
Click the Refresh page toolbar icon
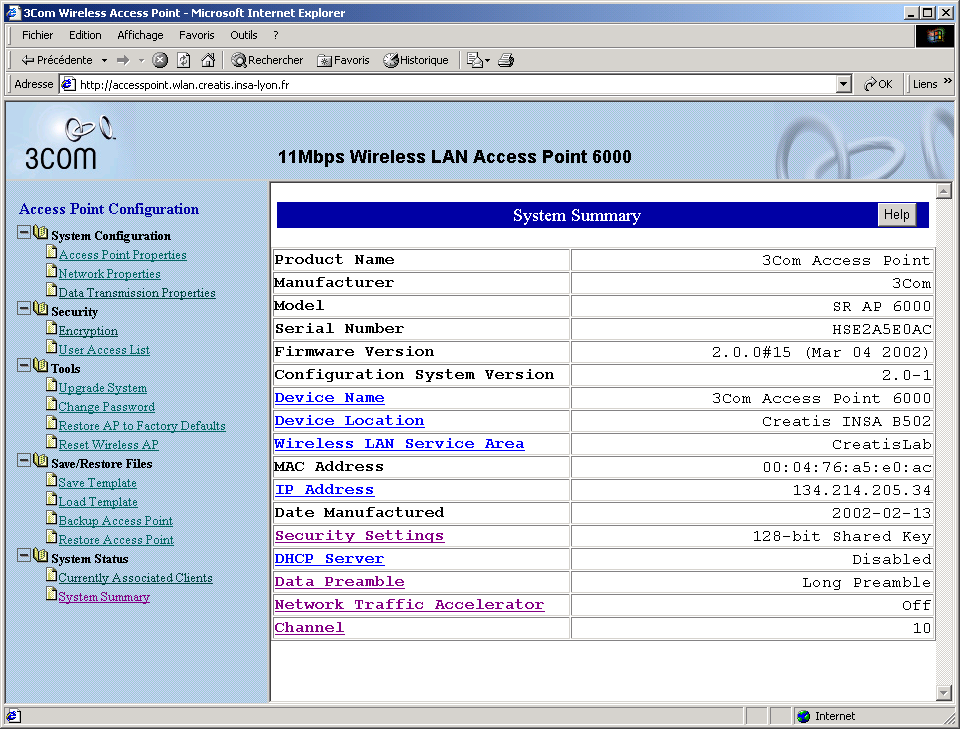tap(184, 60)
